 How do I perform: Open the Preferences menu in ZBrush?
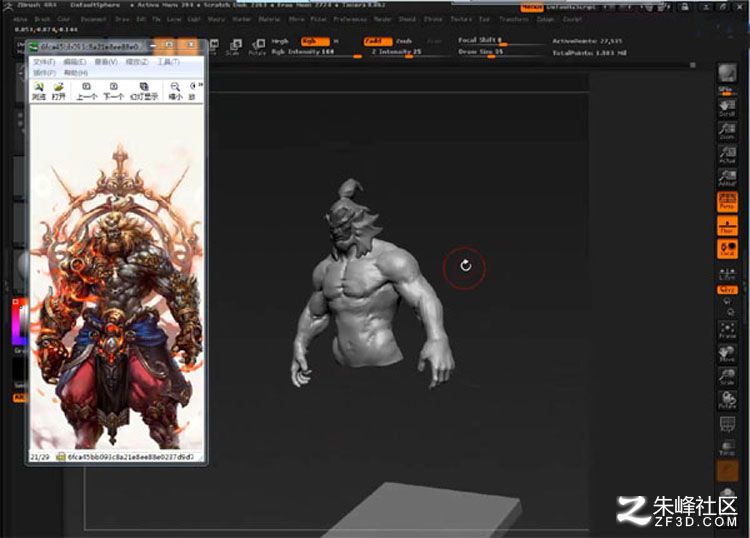pos(350,20)
